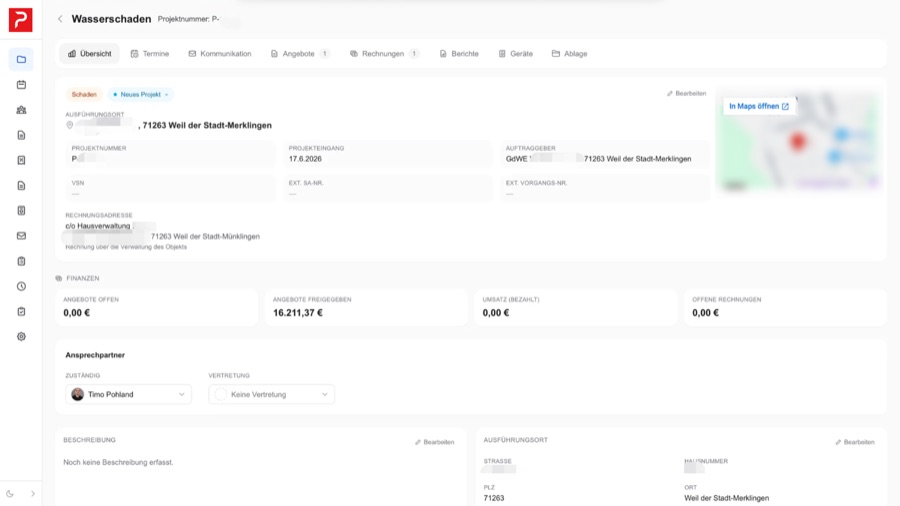The image size is (900, 506).
Task: Switch to the Kommunikation tab
Action: point(220,54)
